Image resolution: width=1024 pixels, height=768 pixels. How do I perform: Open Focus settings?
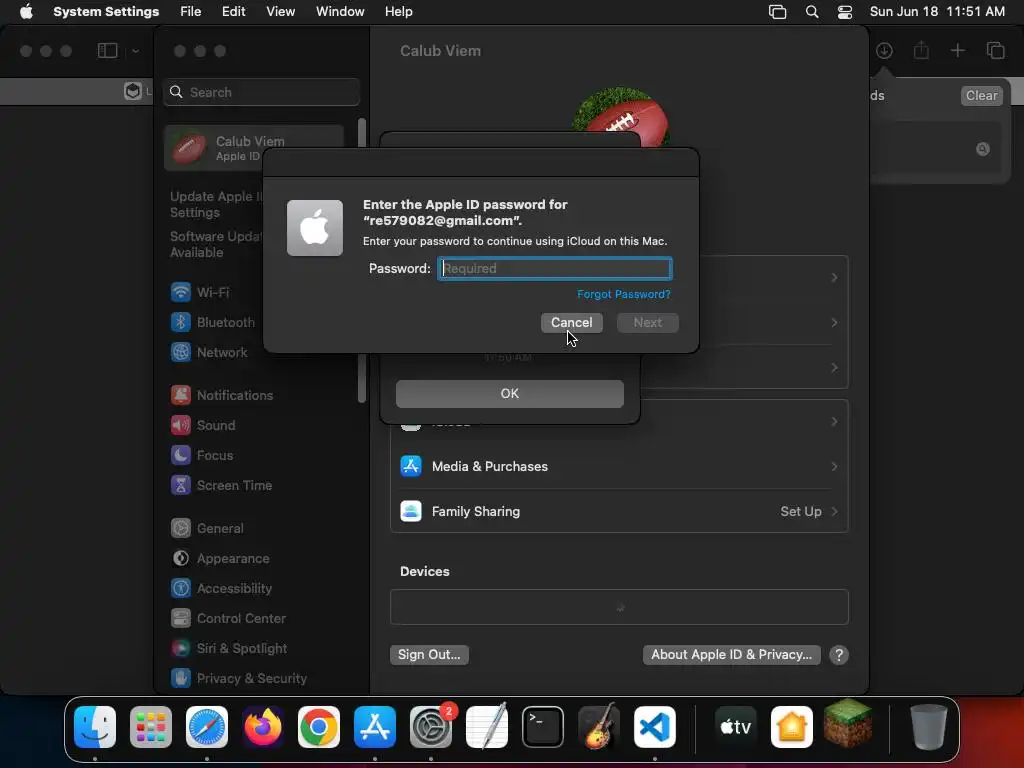point(202,455)
